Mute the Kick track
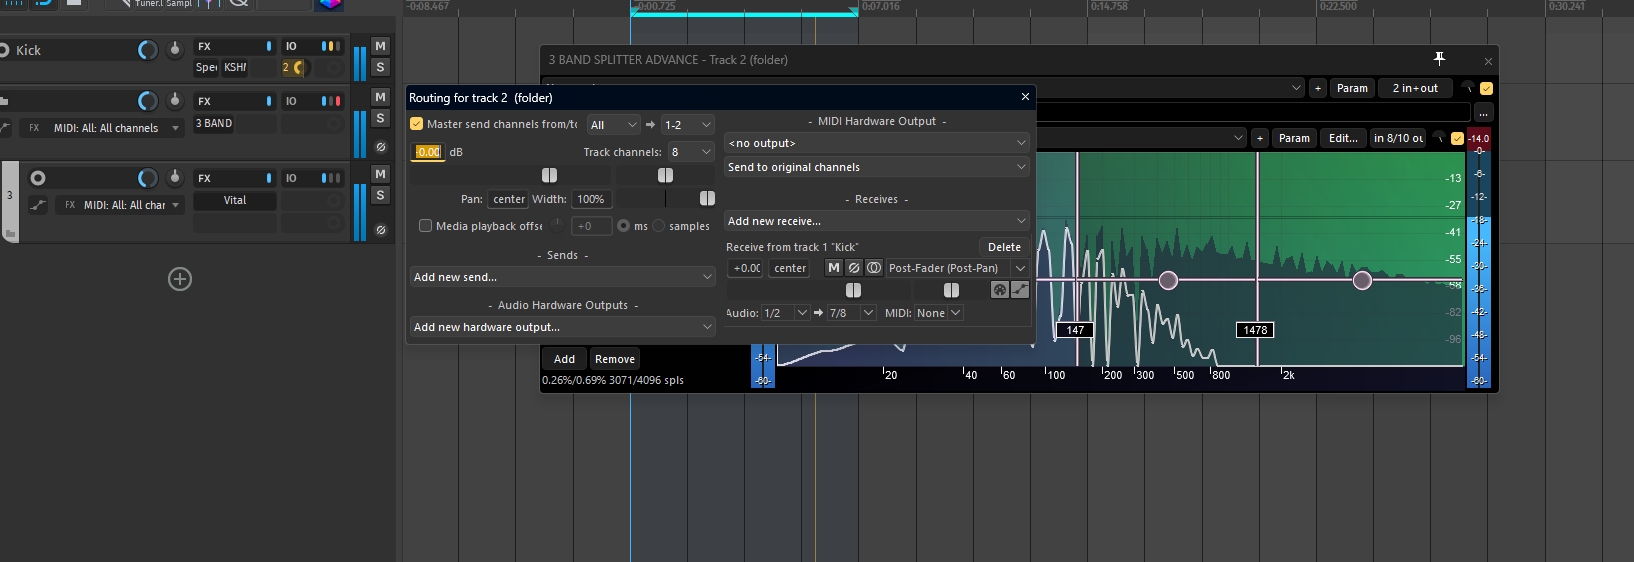1634x562 pixels. tap(380, 46)
